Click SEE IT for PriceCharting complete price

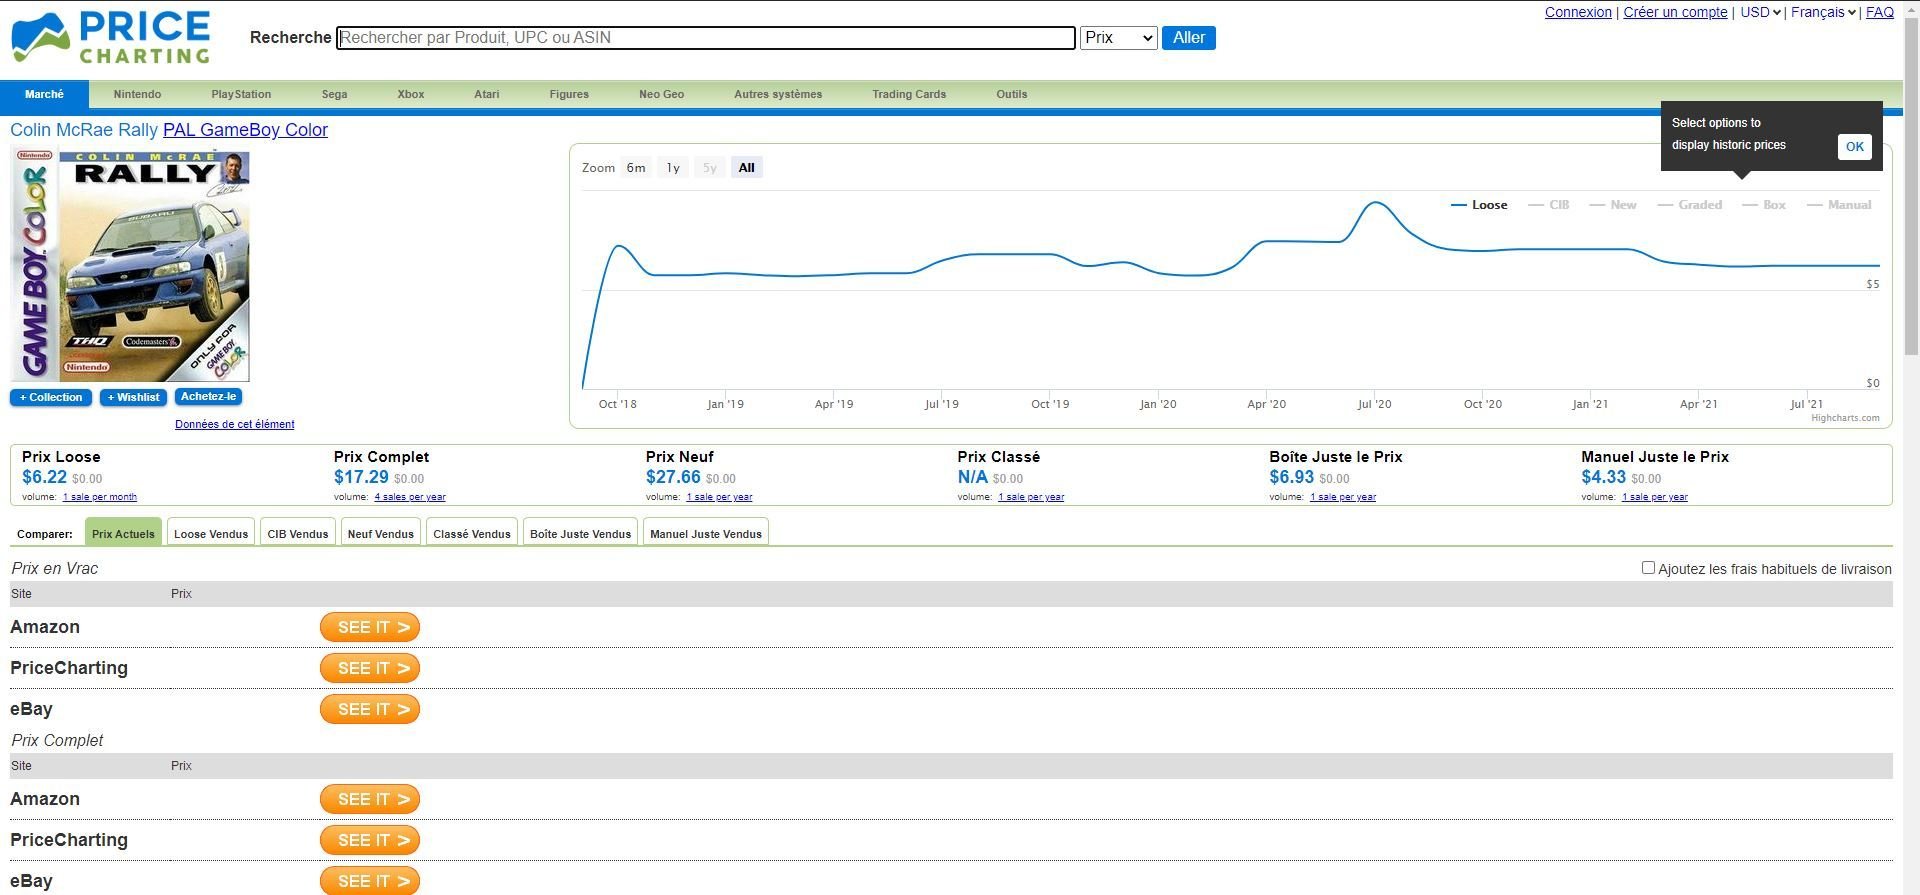pos(370,840)
